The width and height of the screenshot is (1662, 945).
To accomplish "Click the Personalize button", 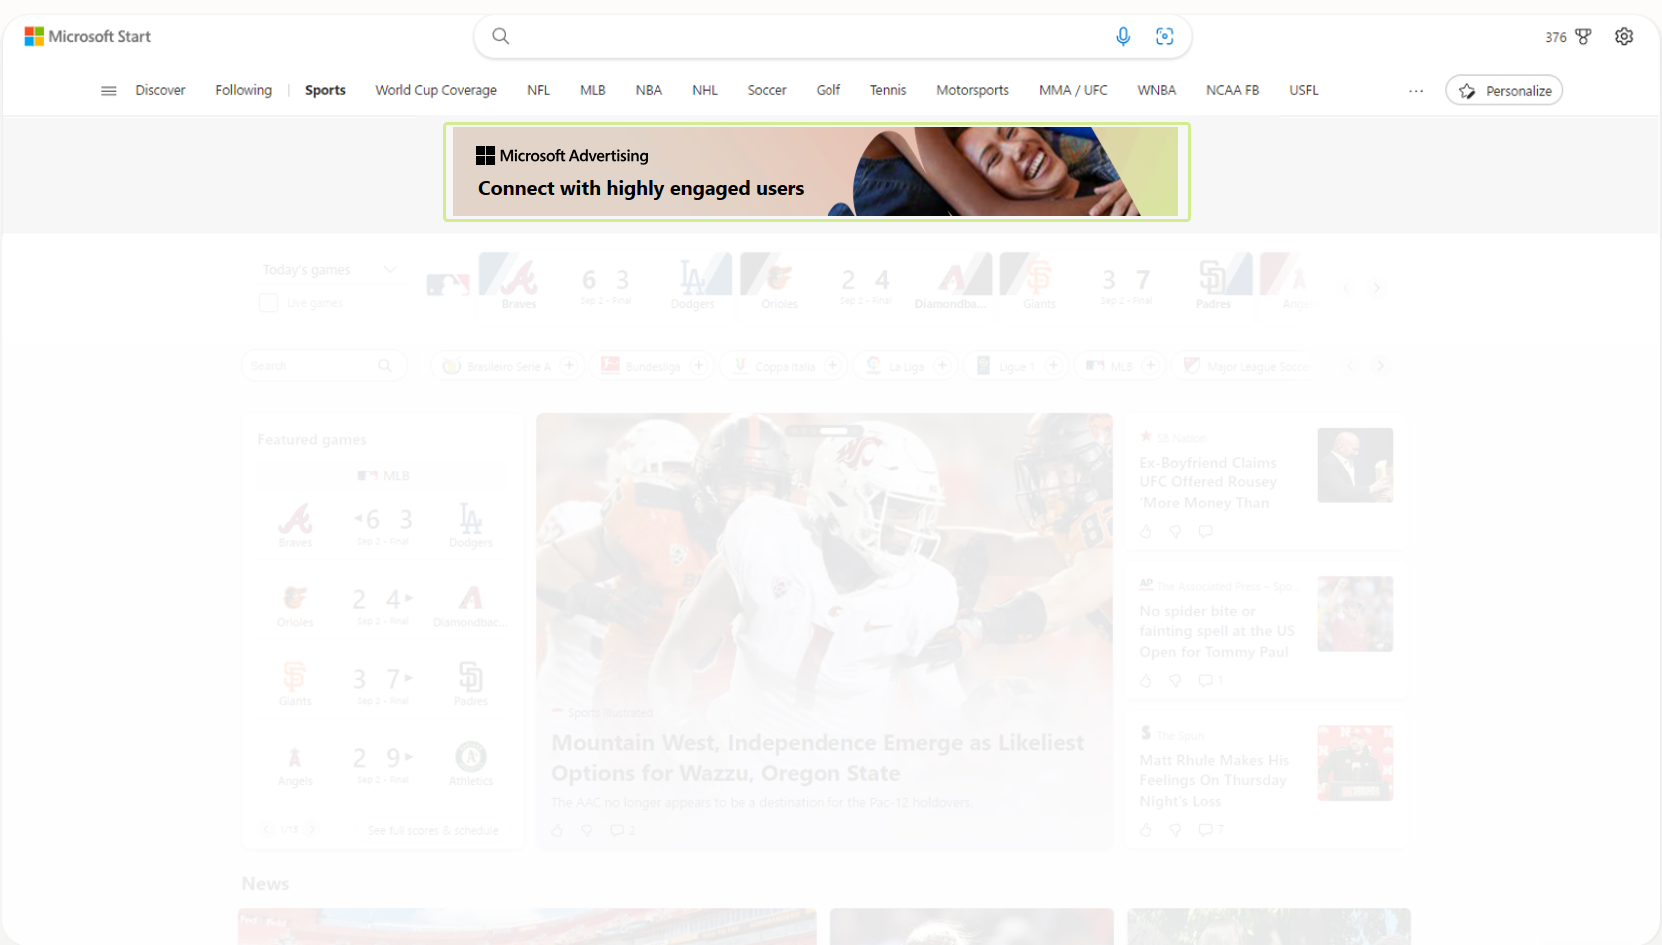I will (1504, 90).
